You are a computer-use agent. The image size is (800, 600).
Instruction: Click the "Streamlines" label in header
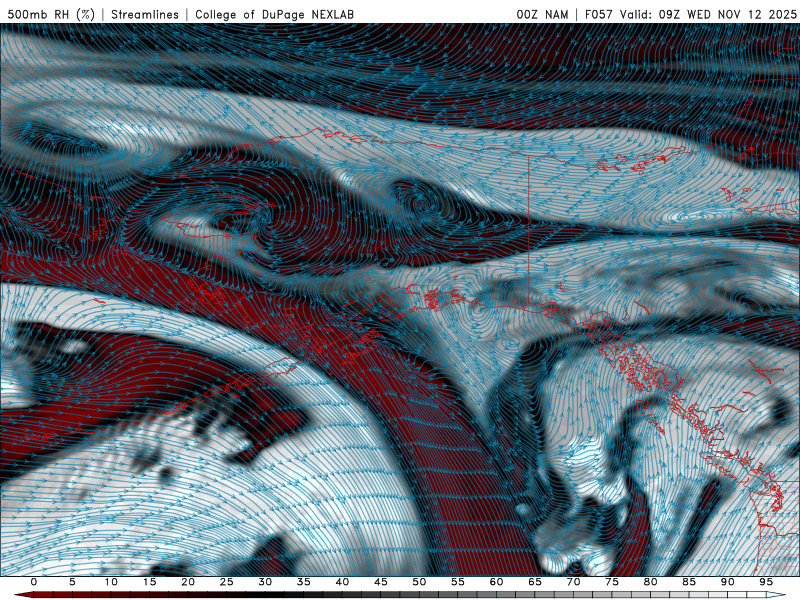[x=147, y=14]
